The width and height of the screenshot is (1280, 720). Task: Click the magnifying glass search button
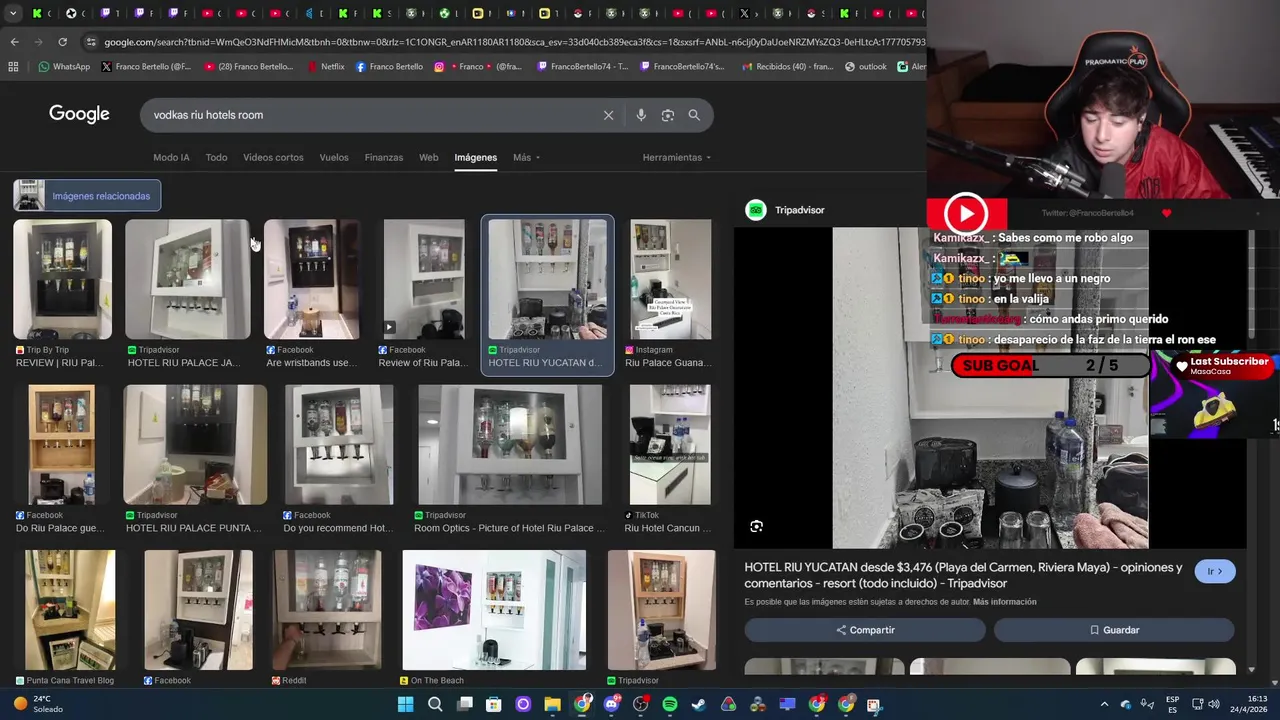tap(694, 115)
